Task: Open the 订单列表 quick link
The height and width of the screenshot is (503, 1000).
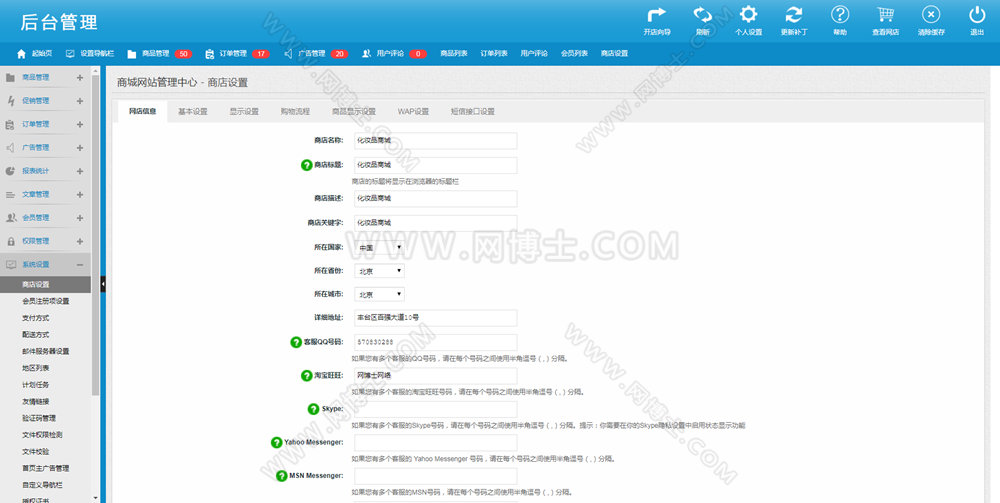Action: pos(494,54)
